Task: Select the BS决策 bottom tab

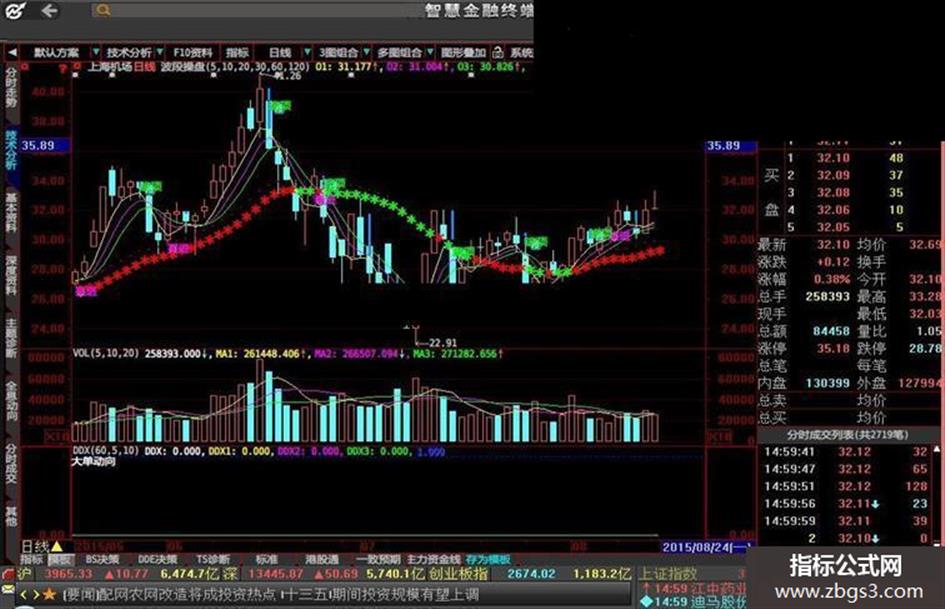Action: 102,560
